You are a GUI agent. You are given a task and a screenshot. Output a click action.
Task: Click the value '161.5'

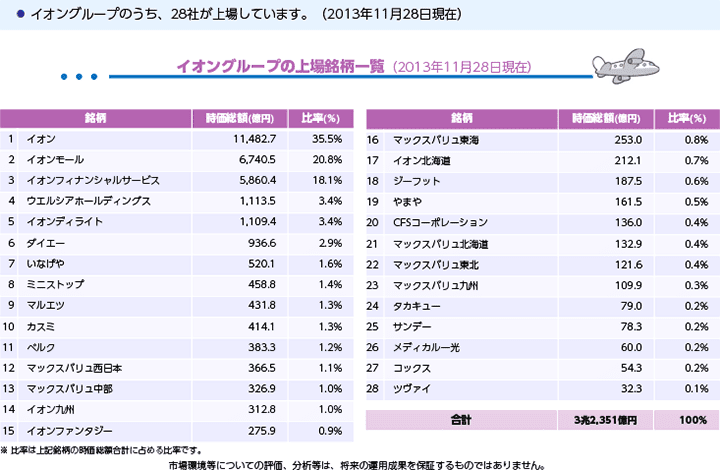pyautogui.click(x=628, y=202)
